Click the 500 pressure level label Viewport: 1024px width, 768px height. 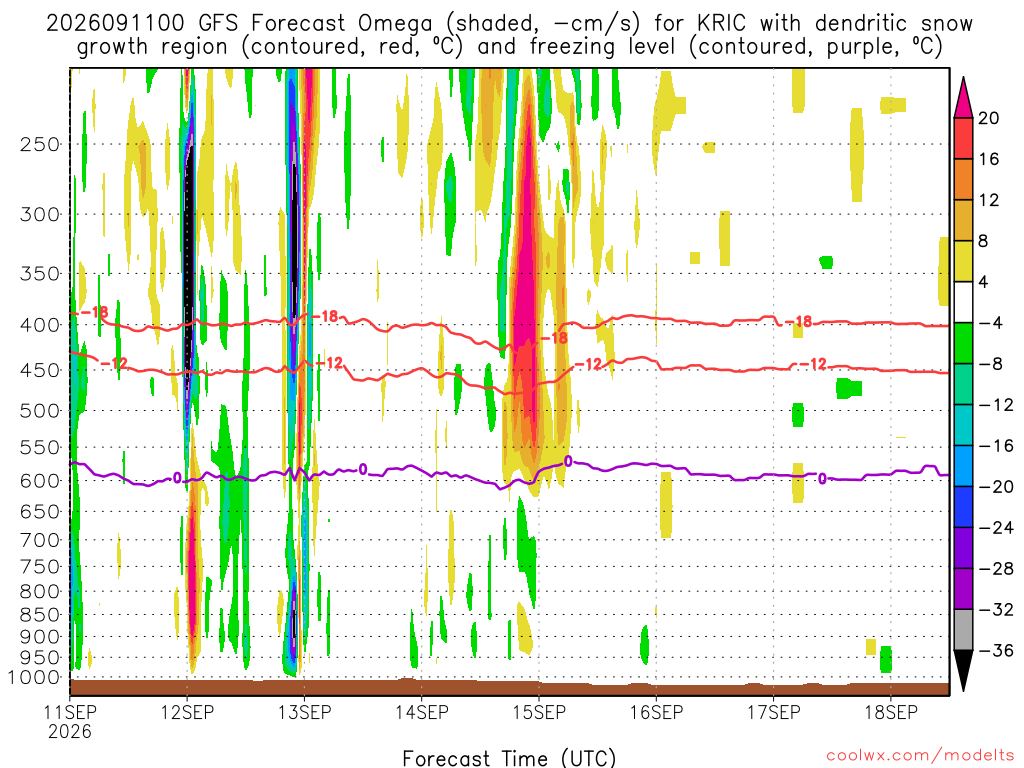coord(40,411)
